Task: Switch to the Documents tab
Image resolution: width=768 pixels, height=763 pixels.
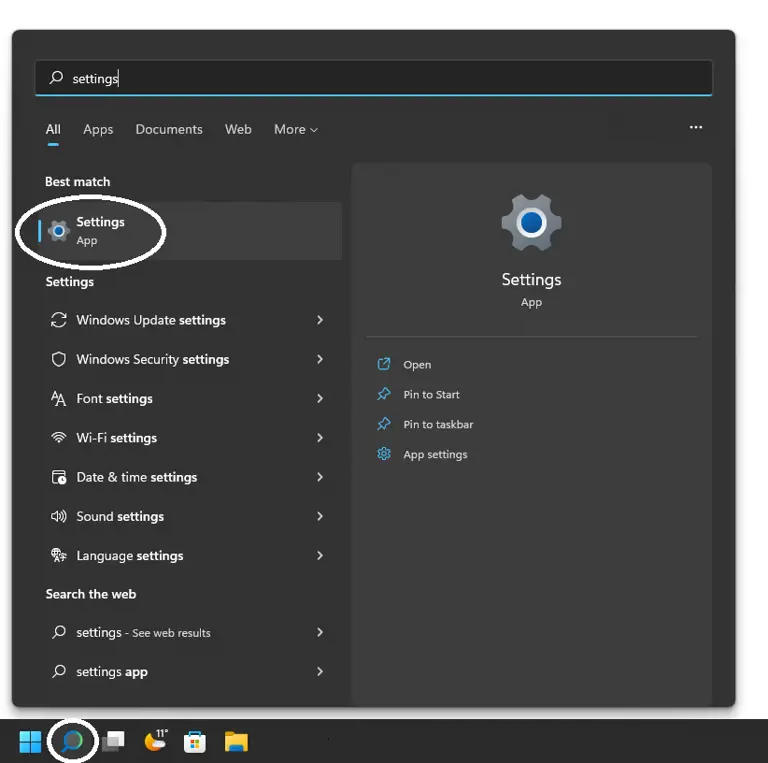Action: coord(169,129)
